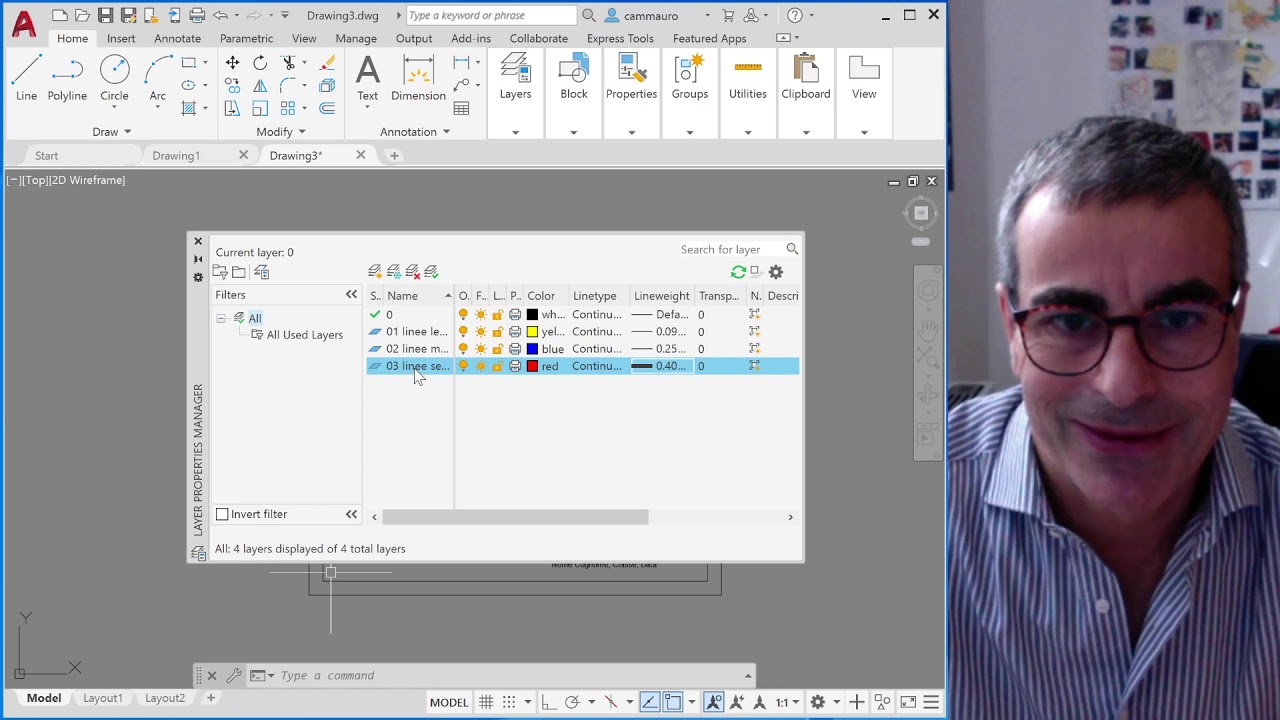1280x720 pixels.
Task: Open the Annotate ribbon tab
Action: pos(177,38)
